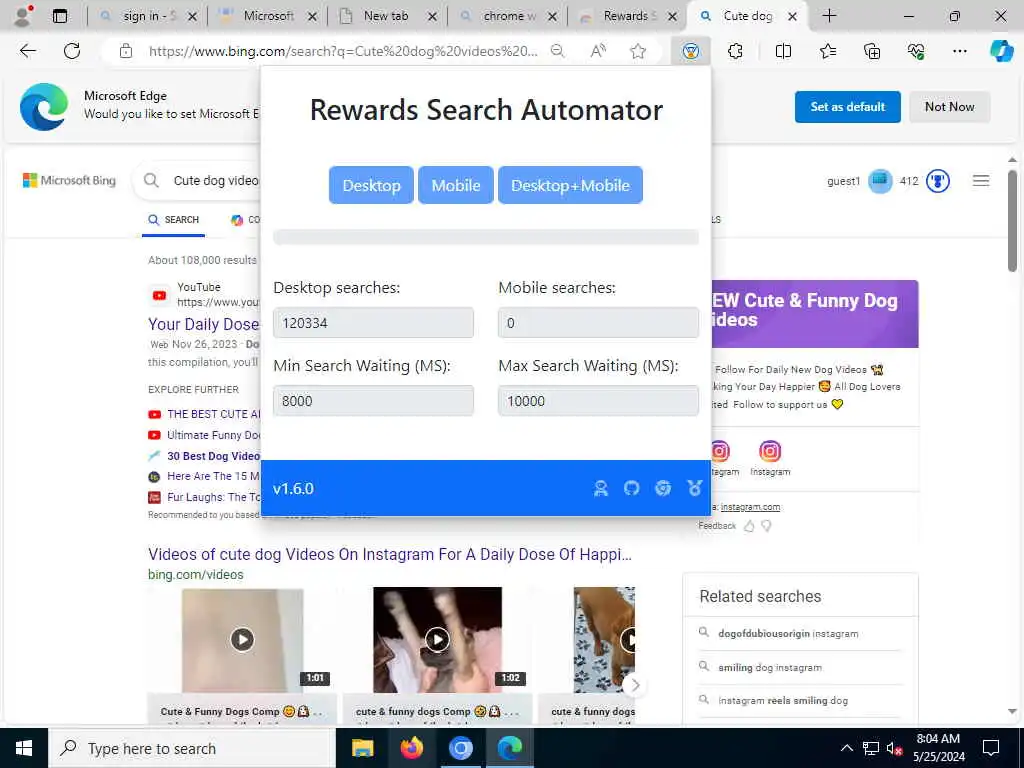Click the automator progress bar

(x=486, y=236)
